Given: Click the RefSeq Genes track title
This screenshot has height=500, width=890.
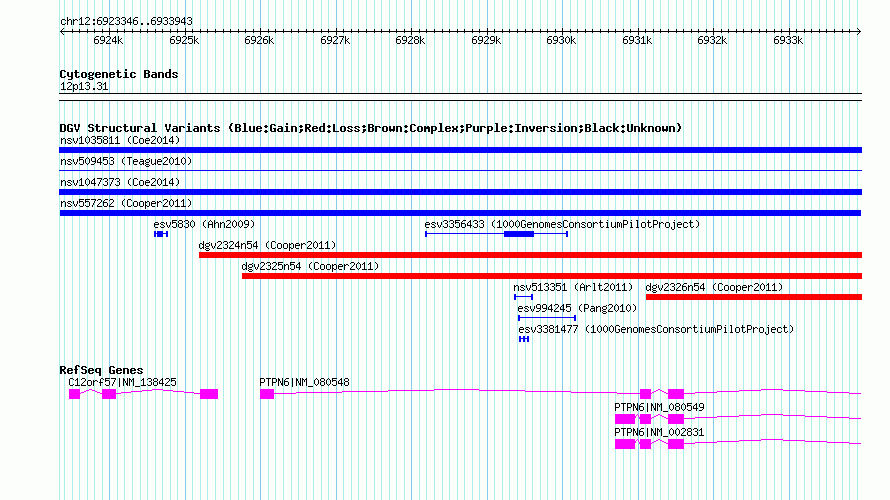Looking at the screenshot, I should click(101, 370).
